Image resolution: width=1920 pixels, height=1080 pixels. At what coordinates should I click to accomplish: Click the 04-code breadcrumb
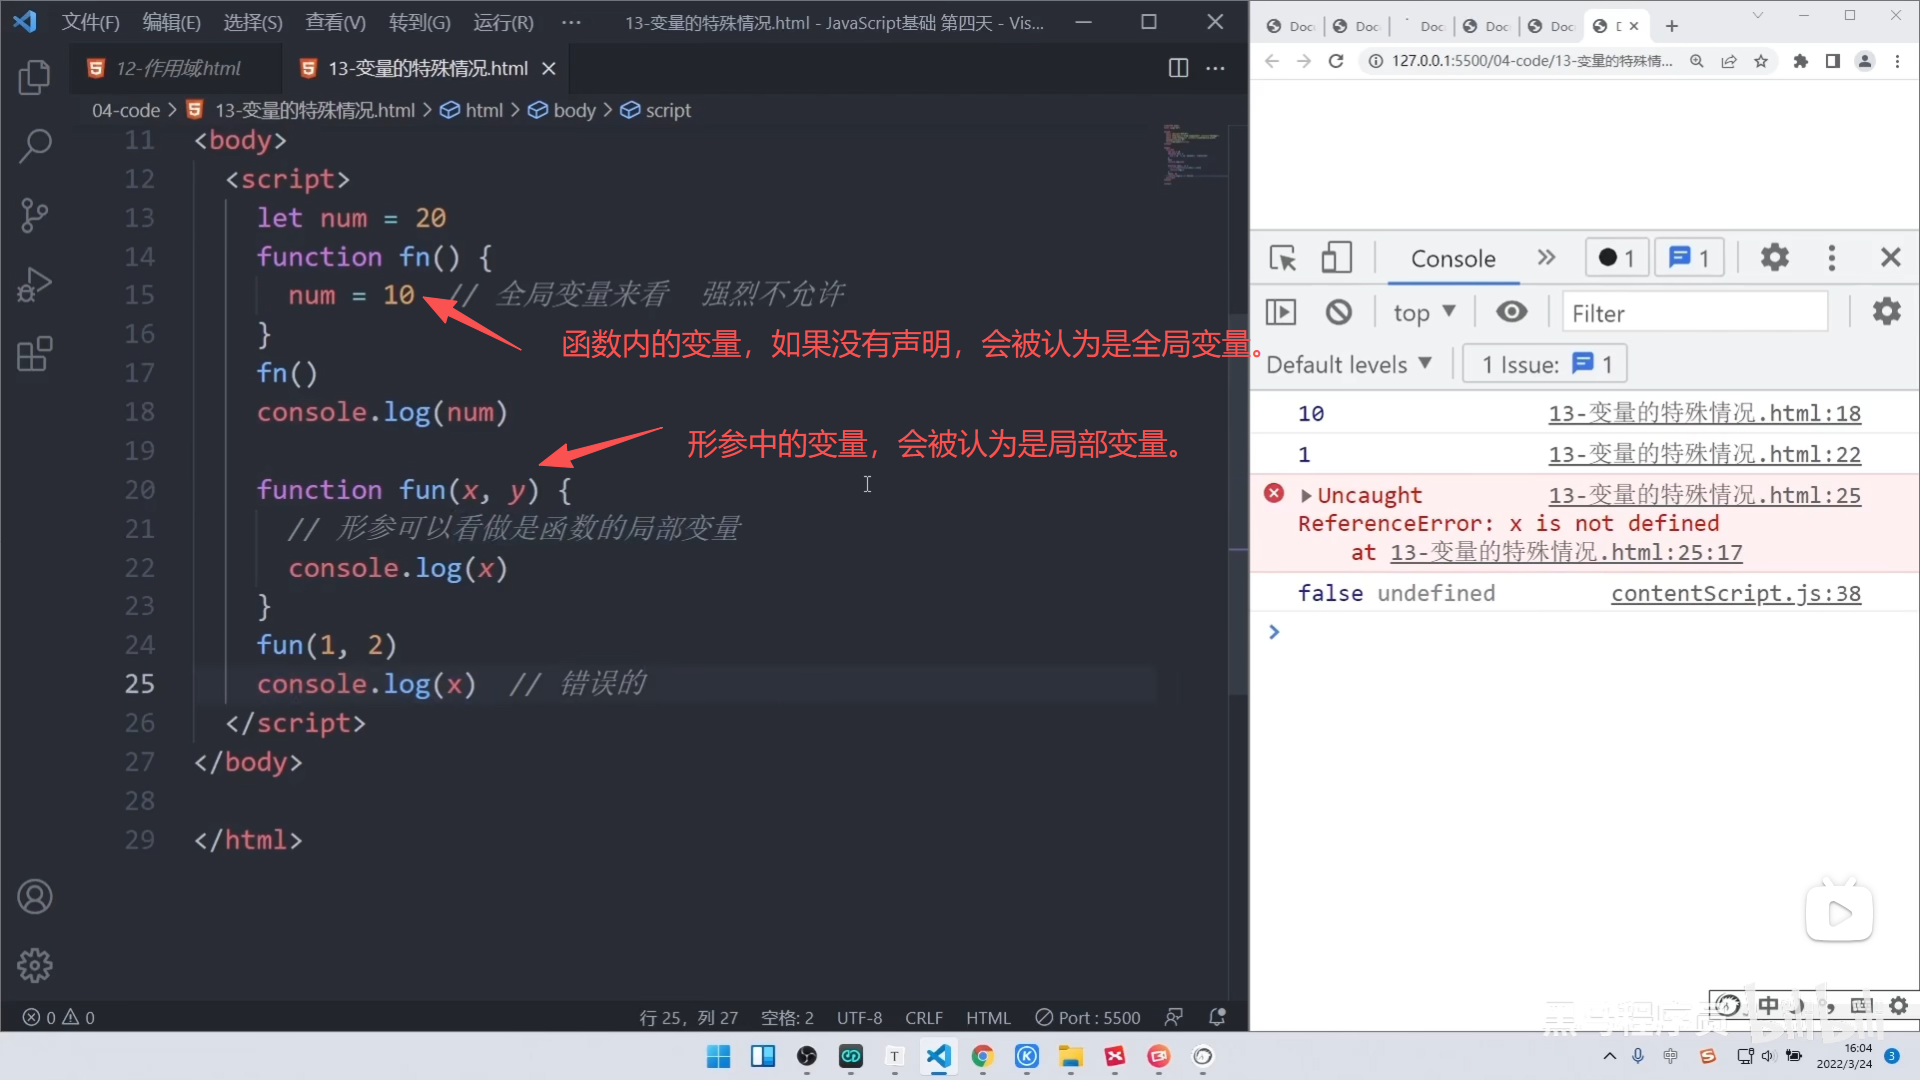[126, 110]
